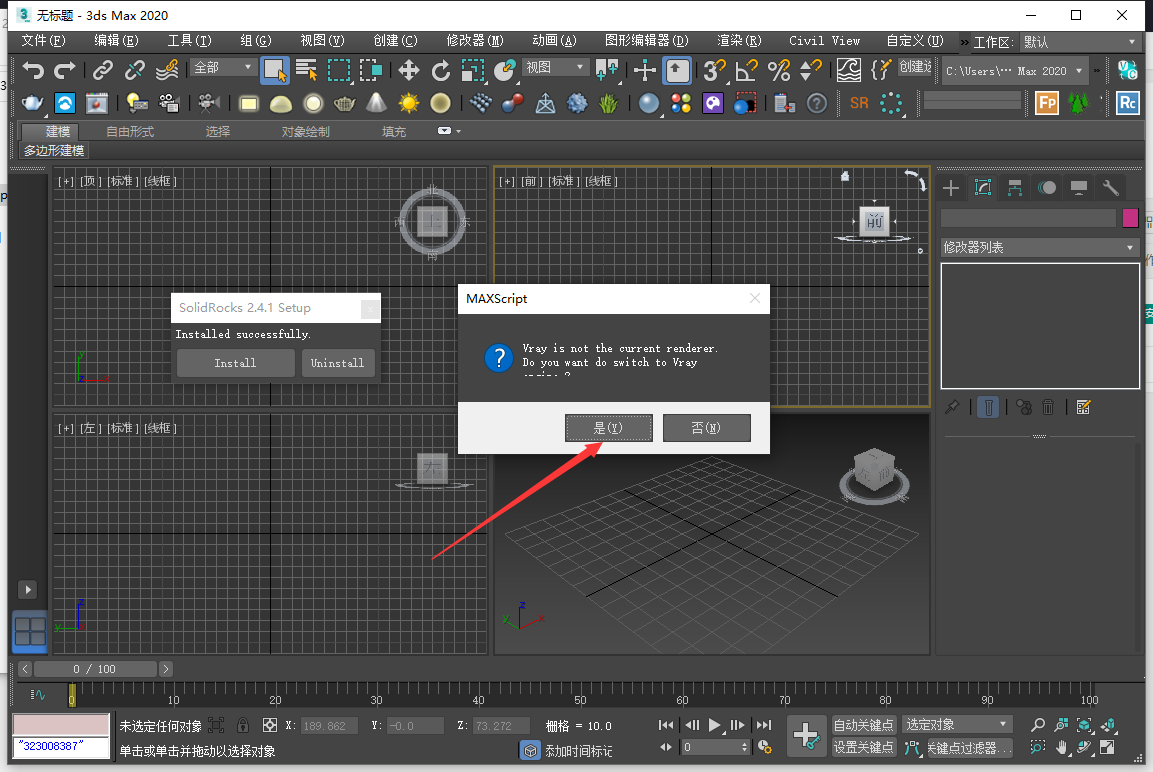This screenshot has height=772, width=1153.
Task: Click 设置关键点 set key button
Action: pyautogui.click(x=863, y=747)
